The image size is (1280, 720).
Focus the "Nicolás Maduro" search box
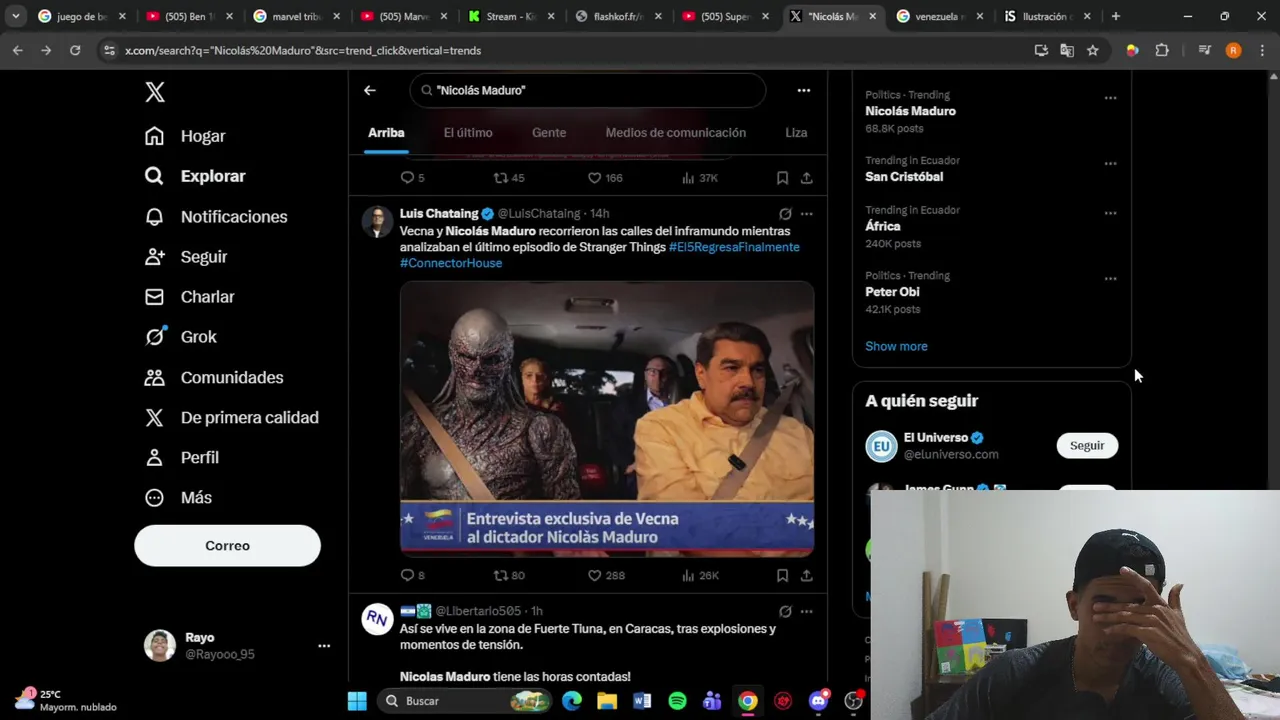587,90
